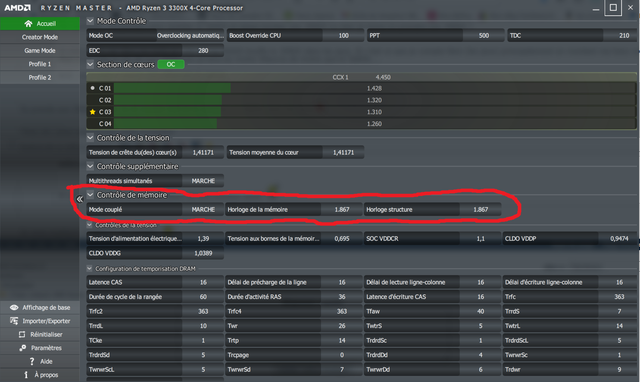This screenshot has height=382, width=640.
Task: Select Profile 2 tab
Action: pyautogui.click(x=40, y=78)
